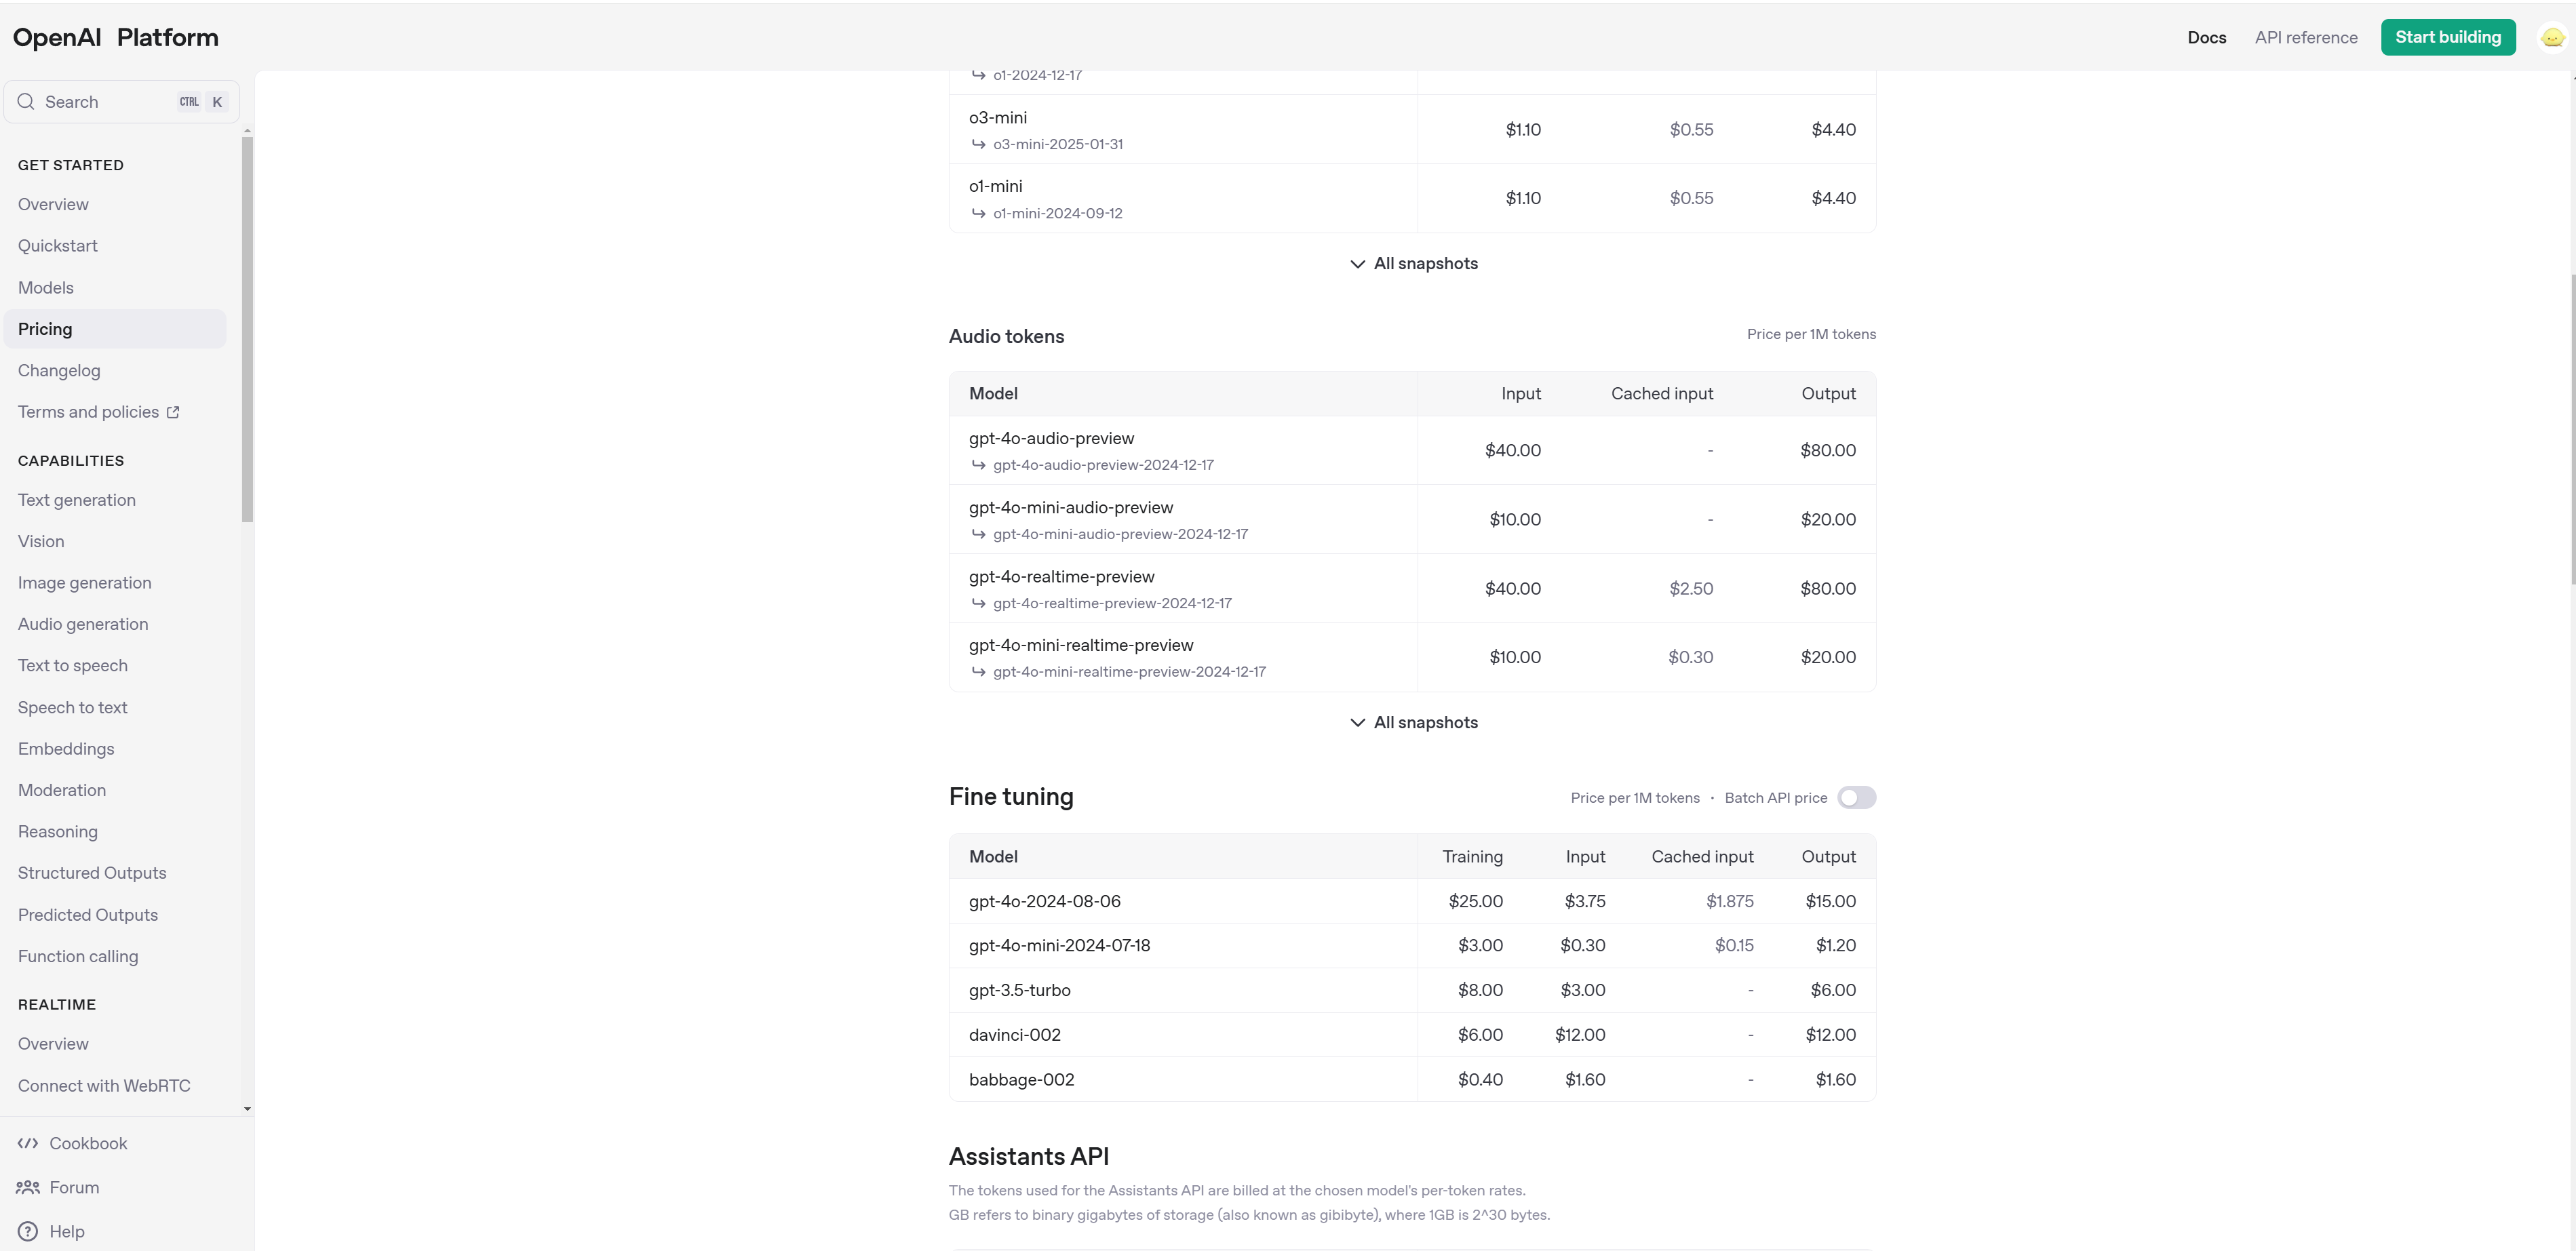Click gpt-4o-2024-08-06 in Fine tuning table
Image resolution: width=2576 pixels, height=1251 pixels.
pyautogui.click(x=1045, y=901)
